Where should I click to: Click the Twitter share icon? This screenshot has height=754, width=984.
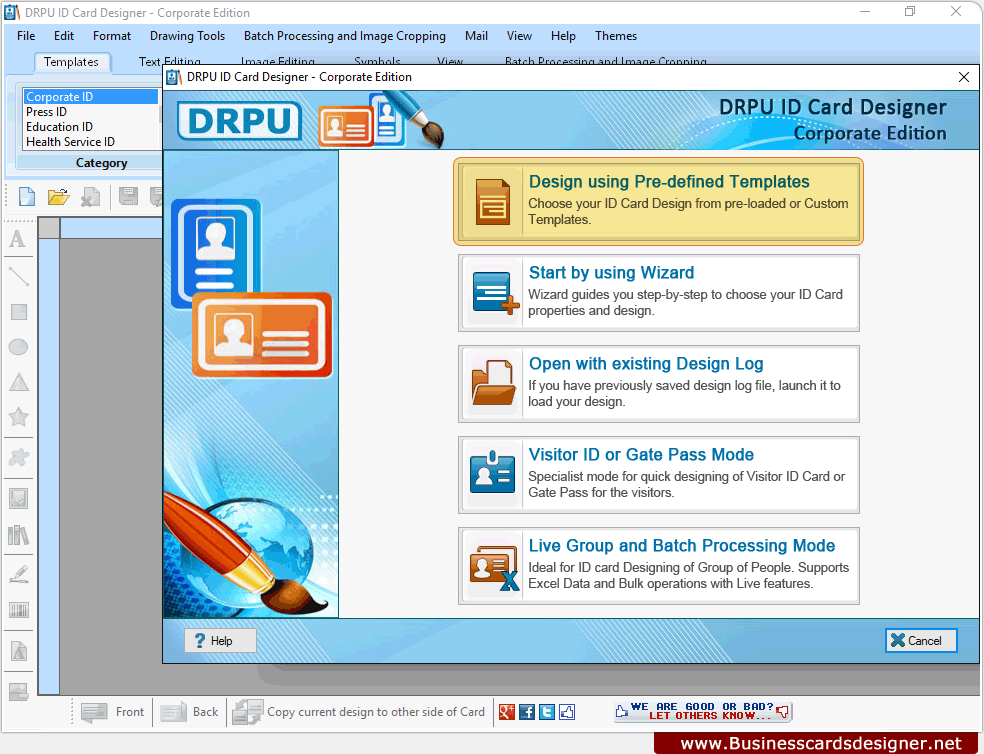click(547, 712)
